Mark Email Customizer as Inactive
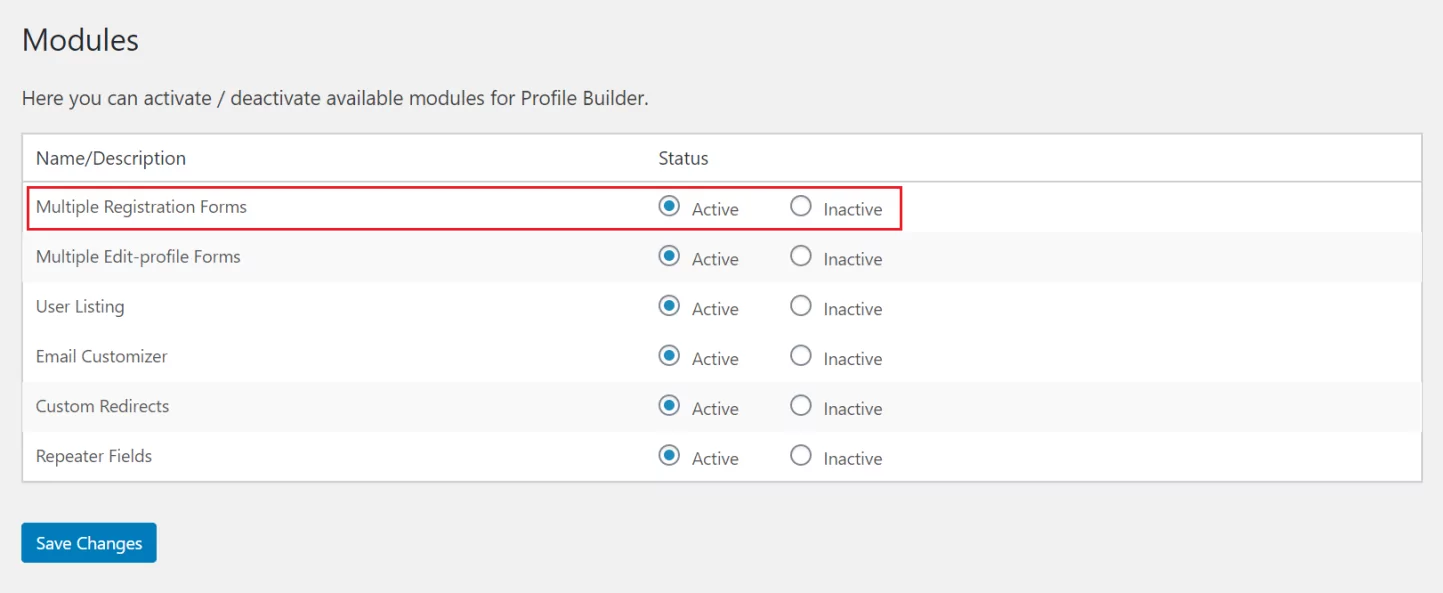This screenshot has height=593, width=1443. click(801, 356)
